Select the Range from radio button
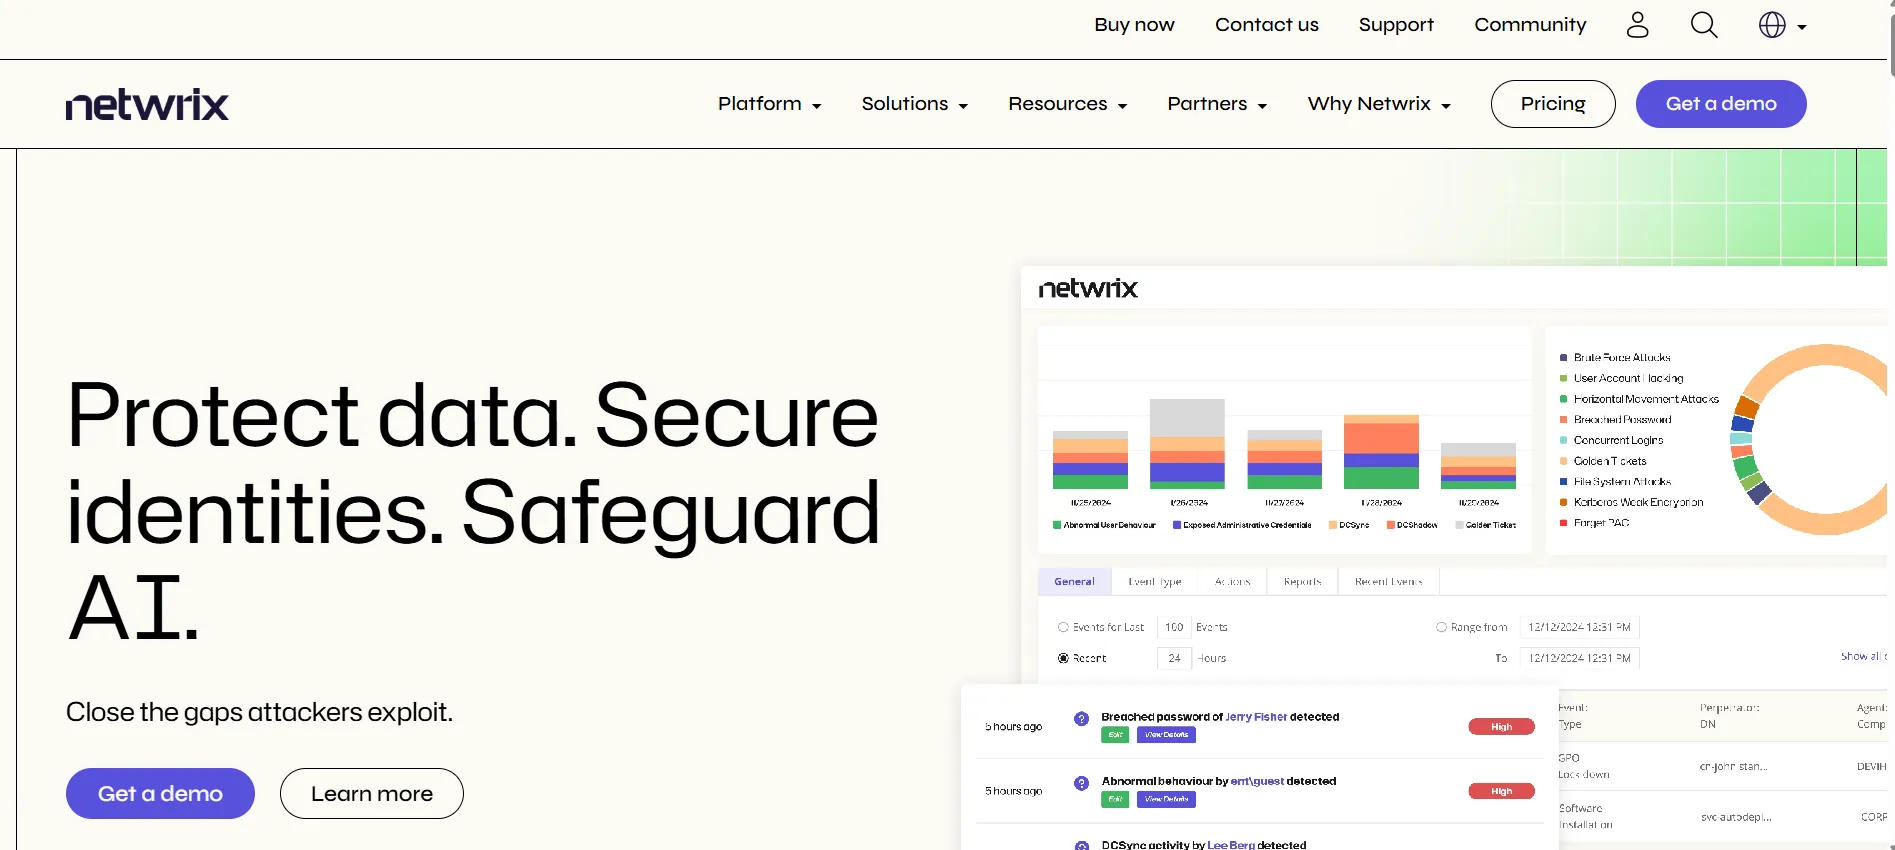The width and height of the screenshot is (1895, 850). click(x=1441, y=627)
